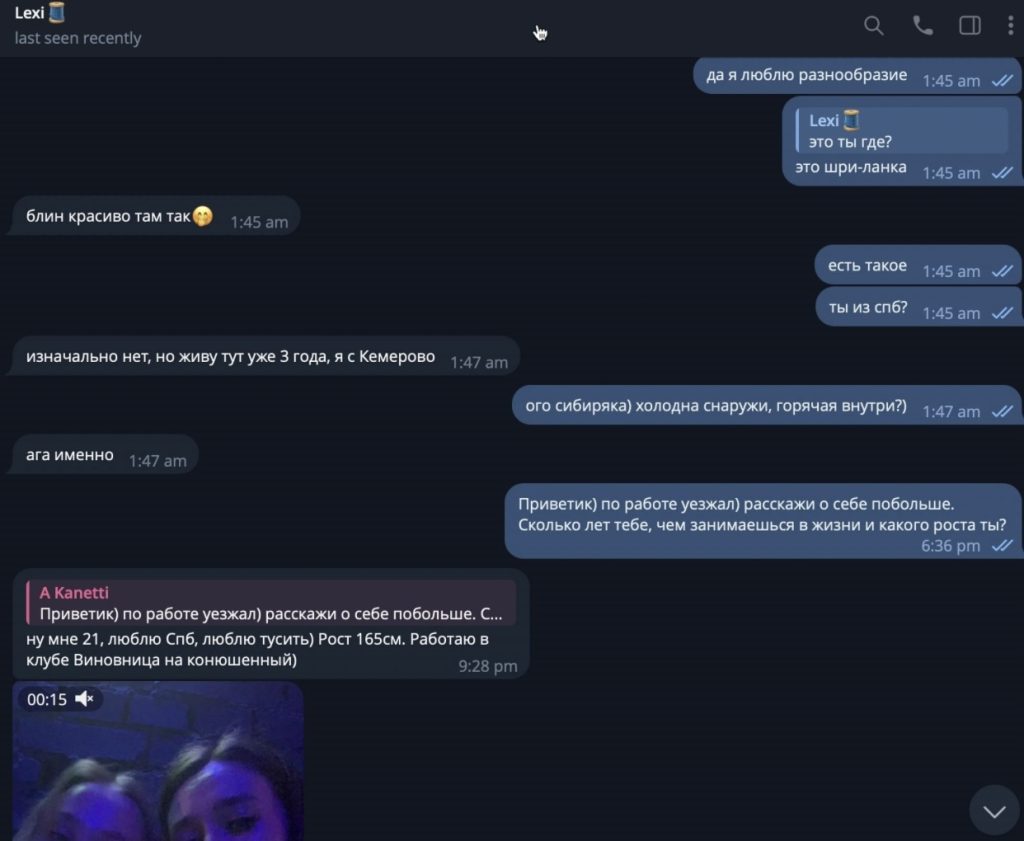Click read checkmarks on 'да я люблю разнообразие'
Image resolution: width=1024 pixels, height=841 pixels.
tap(1002, 80)
